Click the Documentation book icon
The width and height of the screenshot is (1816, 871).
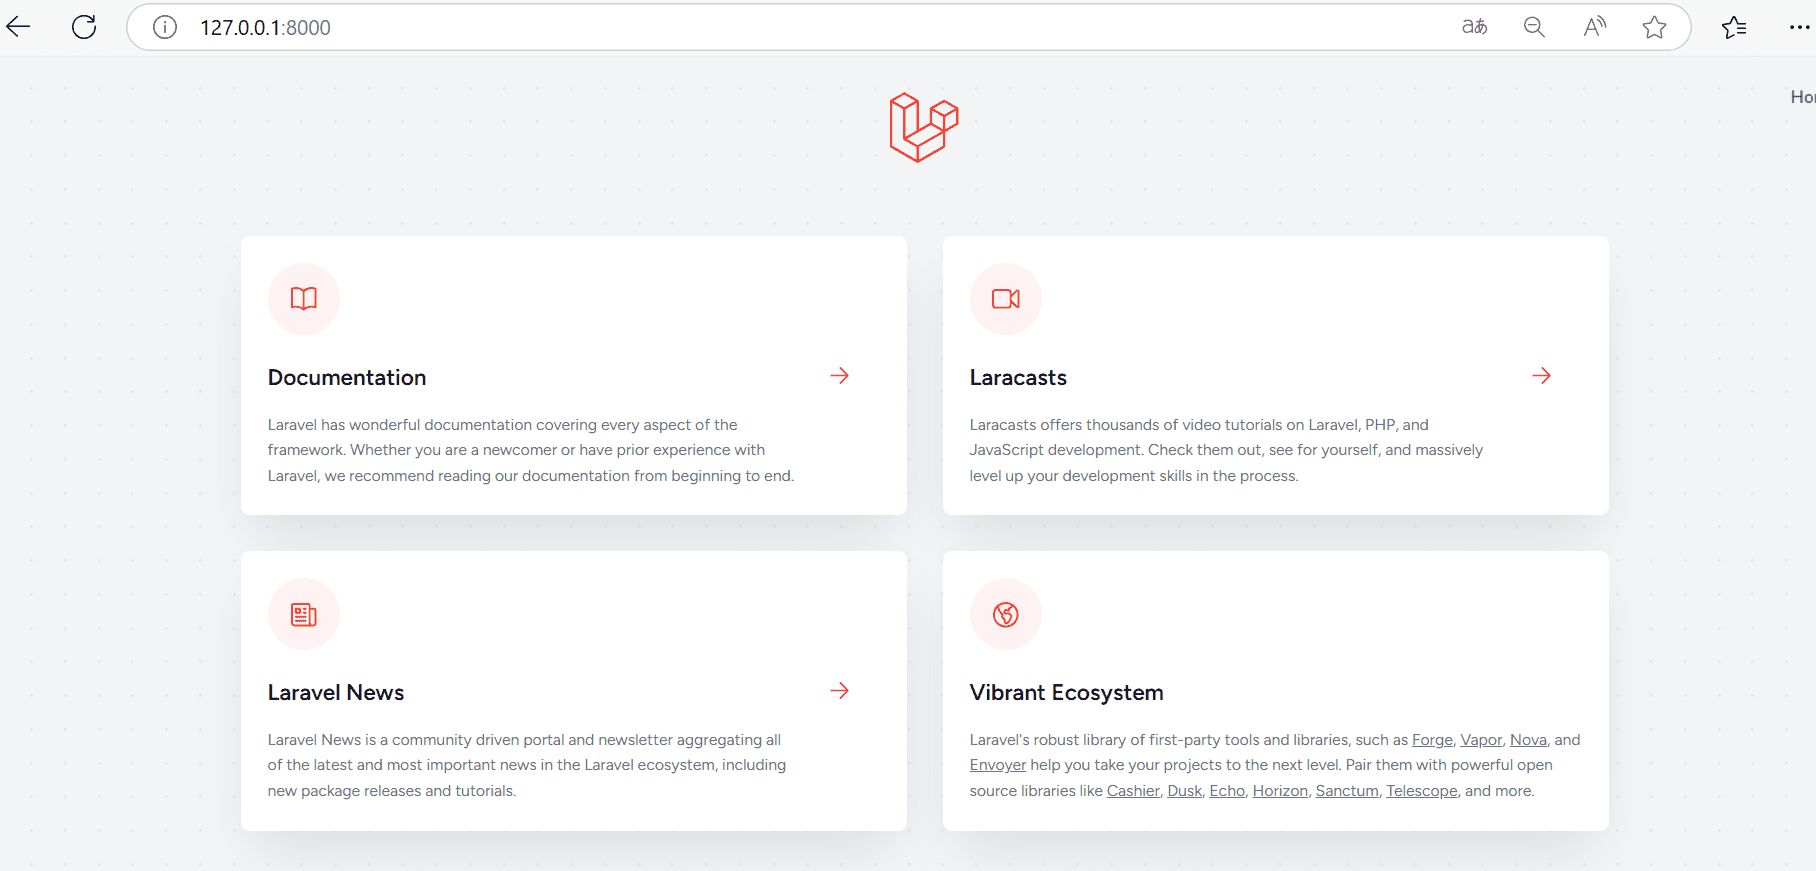304,299
